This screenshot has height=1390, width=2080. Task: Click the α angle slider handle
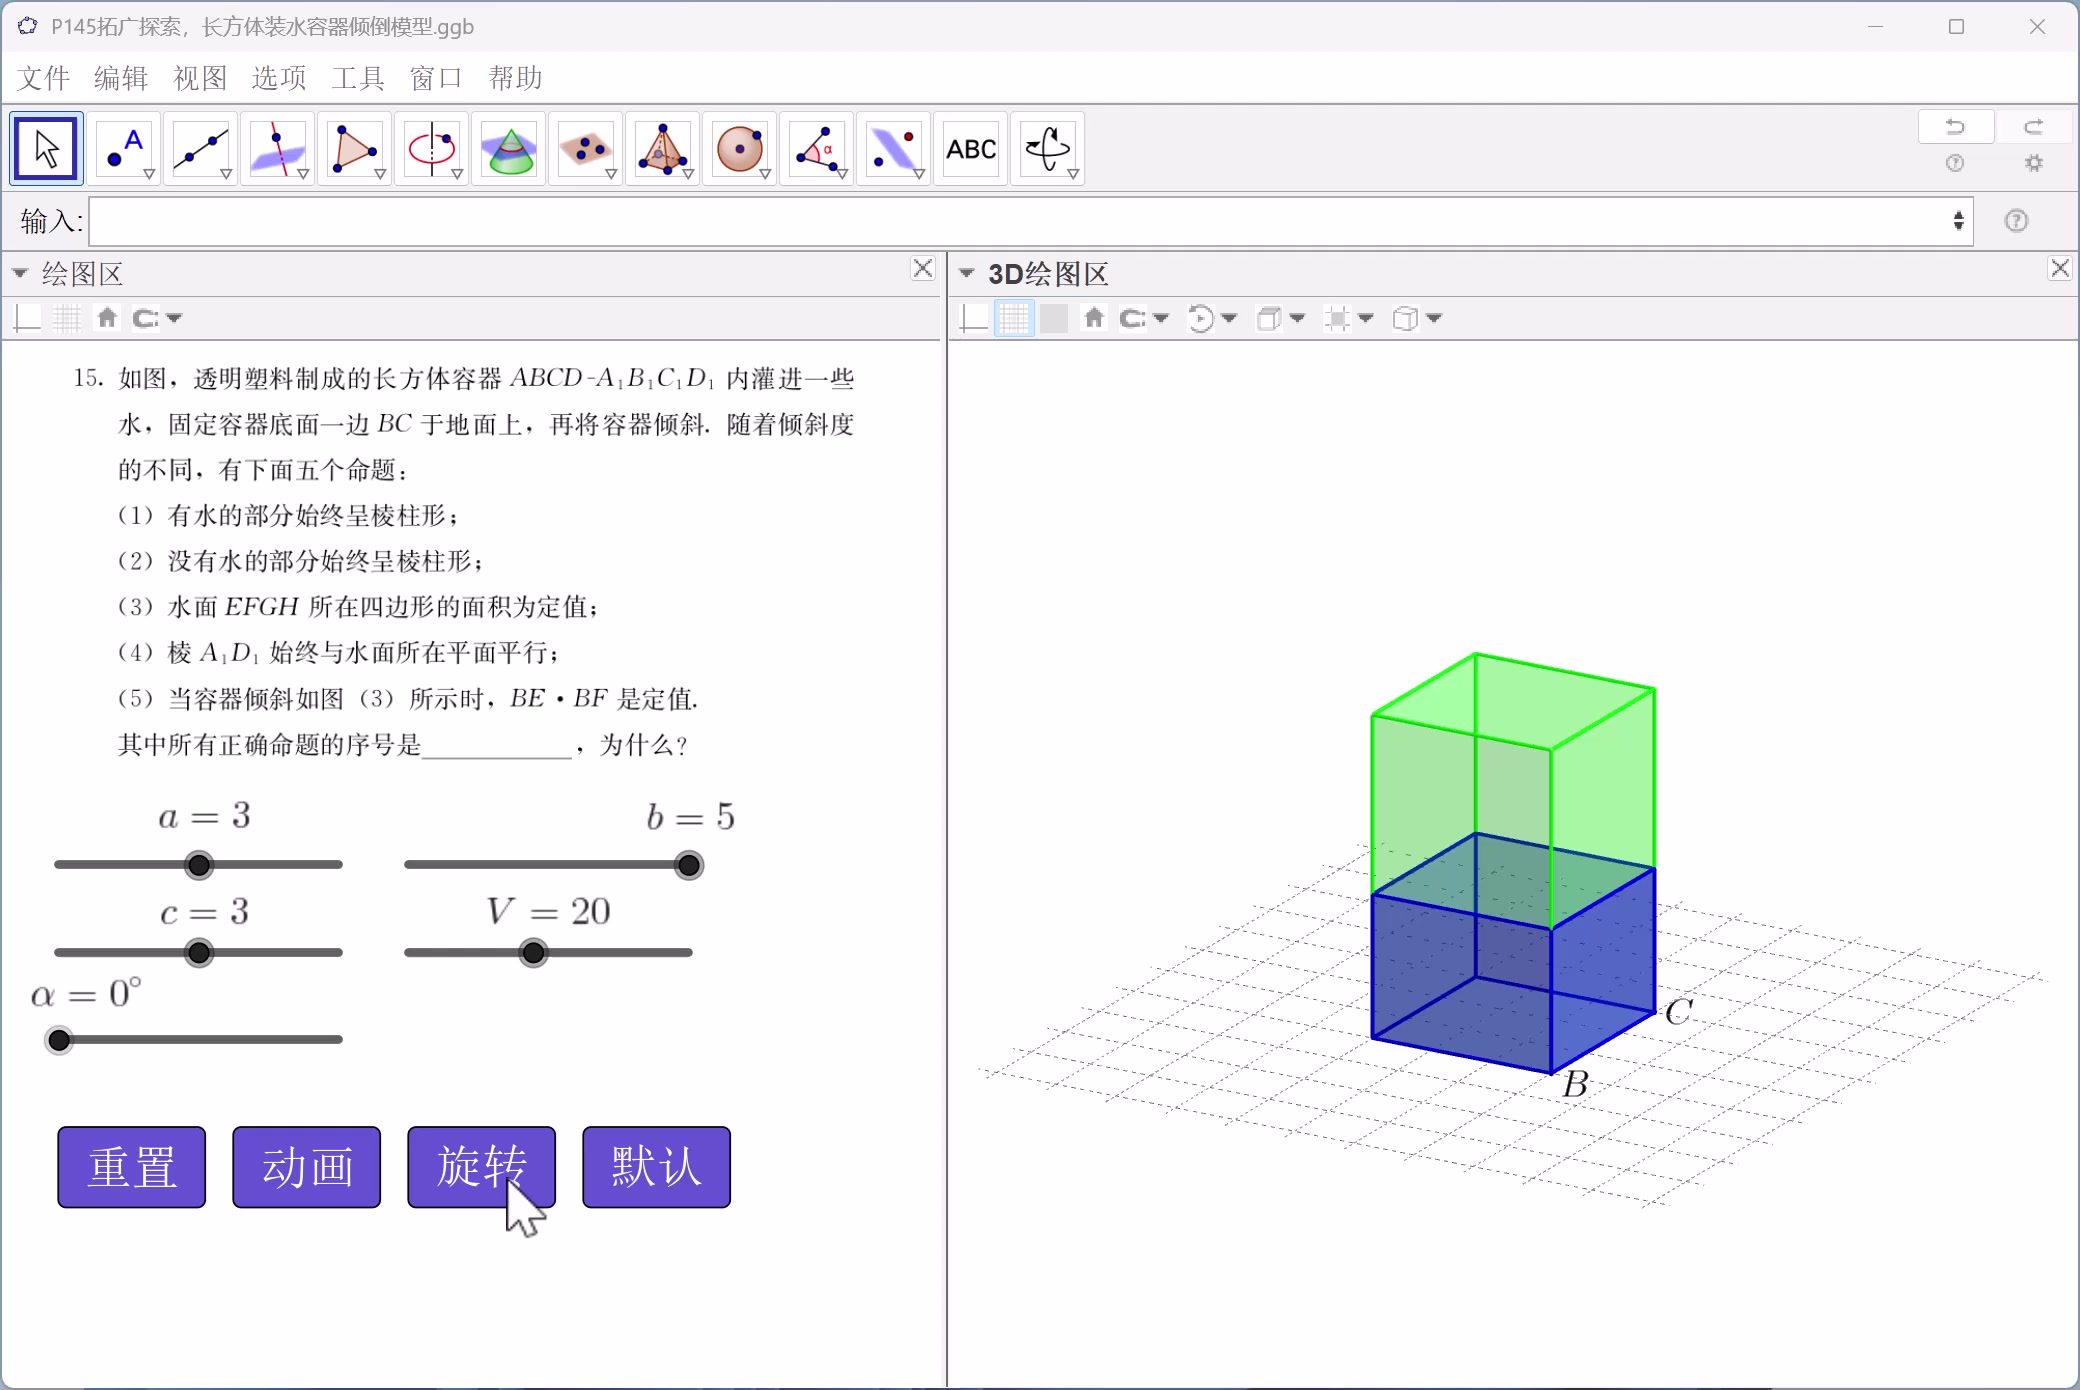pos(59,1040)
